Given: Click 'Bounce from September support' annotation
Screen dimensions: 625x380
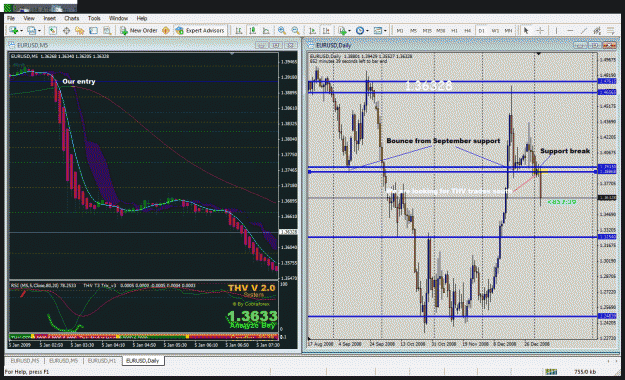Looking at the screenshot, I should pyautogui.click(x=443, y=141).
